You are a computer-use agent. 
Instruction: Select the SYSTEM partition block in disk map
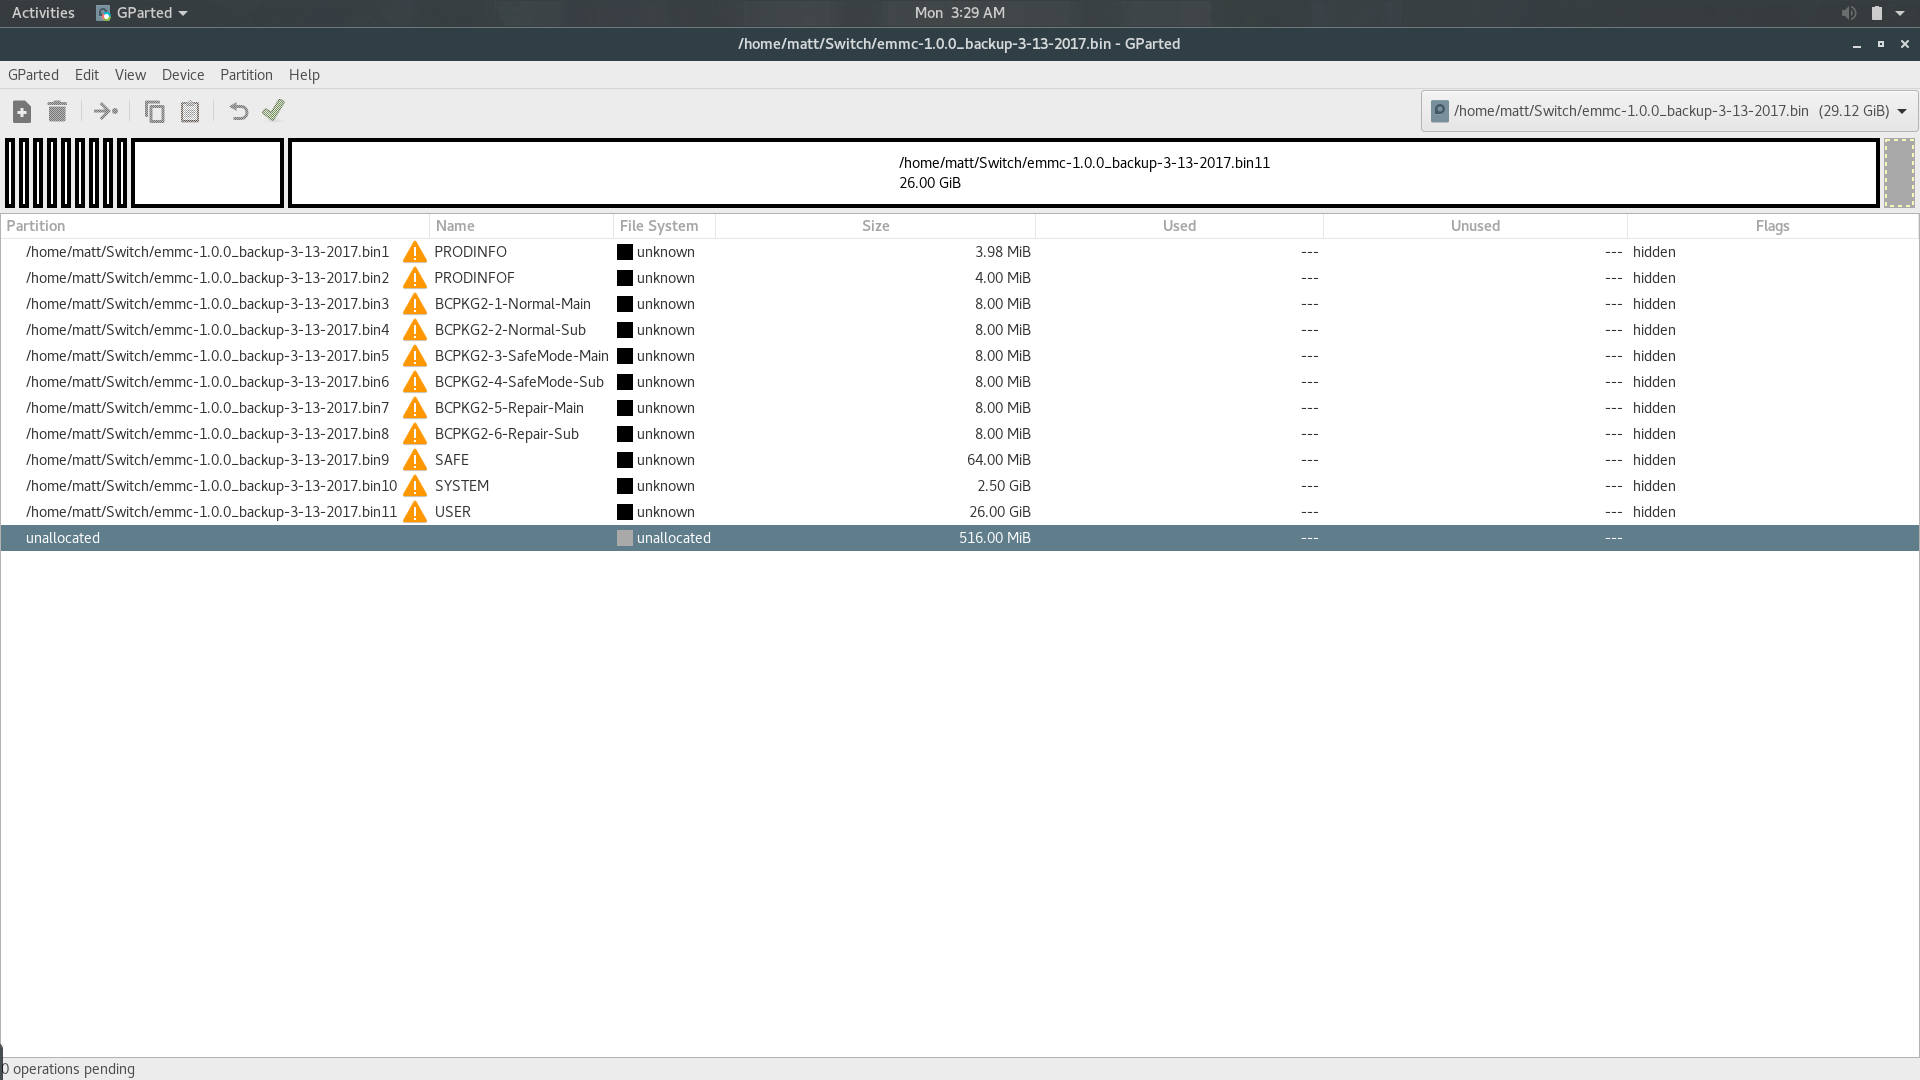[x=208, y=173]
